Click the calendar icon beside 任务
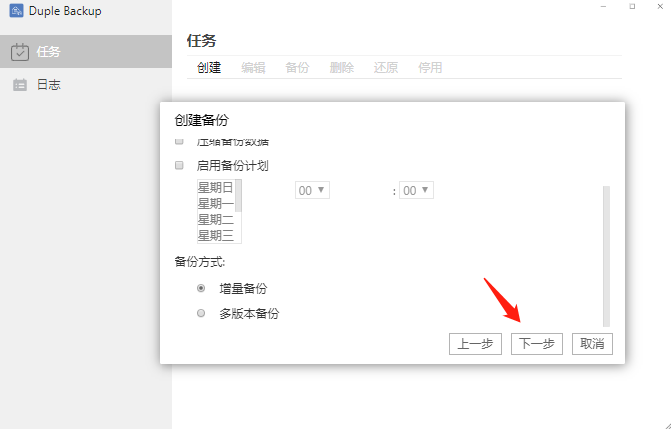671x429 pixels. pyautogui.click(x=19, y=52)
